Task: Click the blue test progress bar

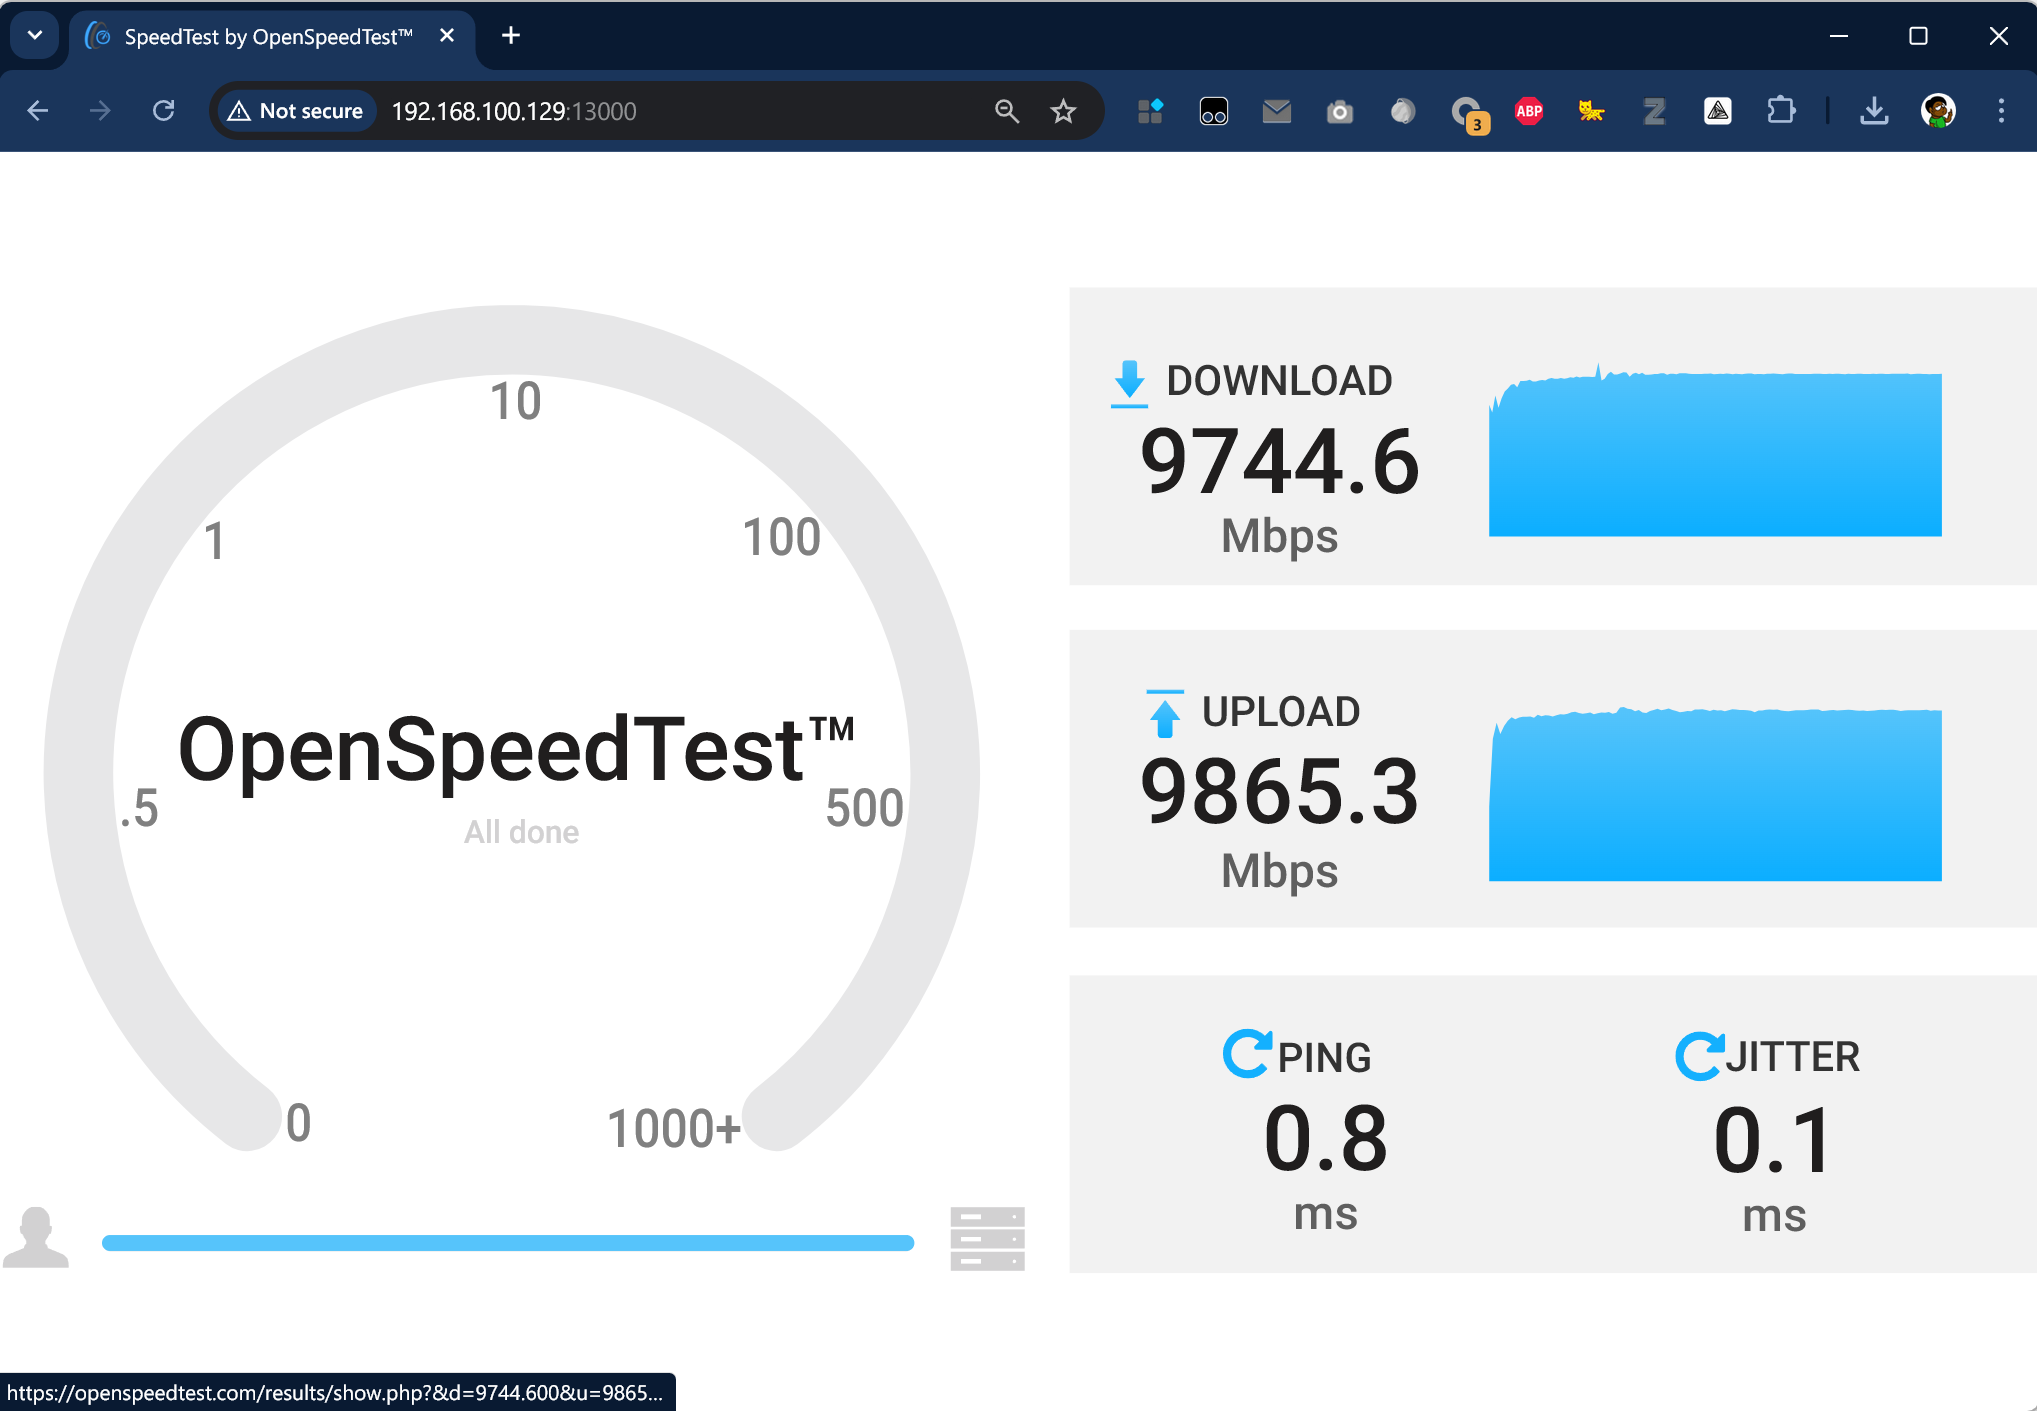Action: coord(508,1243)
